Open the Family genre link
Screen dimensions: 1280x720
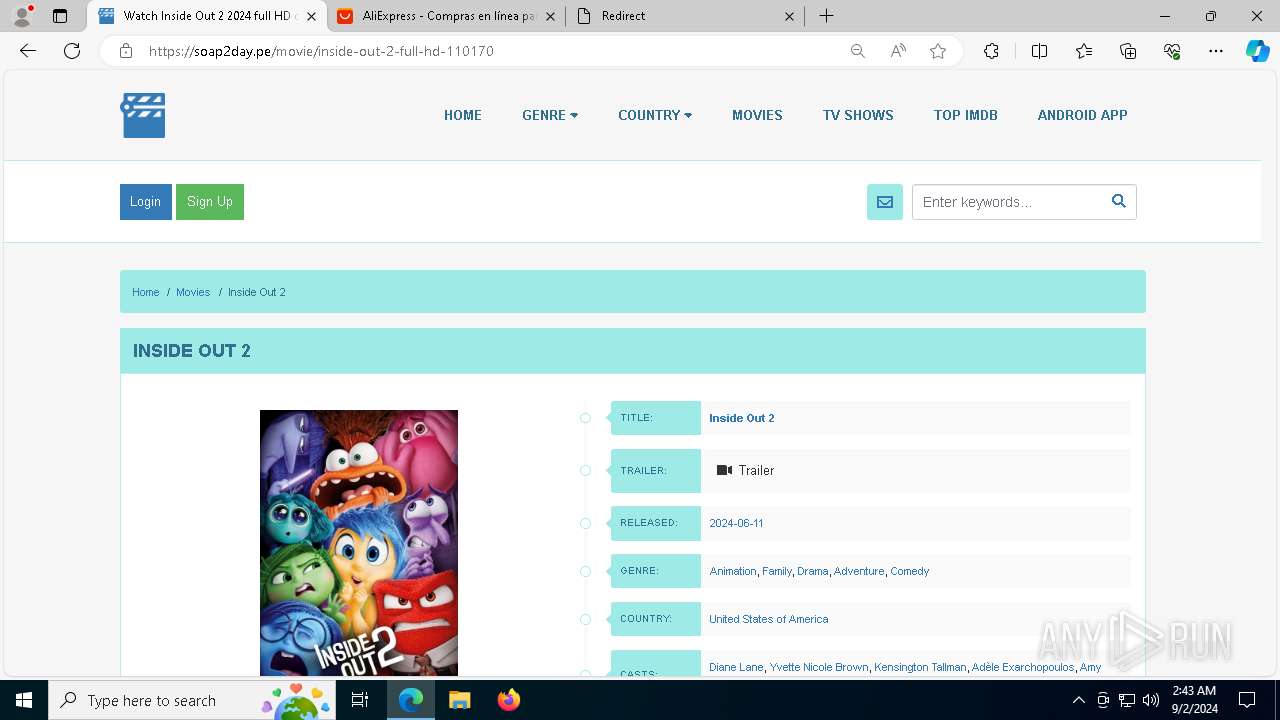coord(777,571)
